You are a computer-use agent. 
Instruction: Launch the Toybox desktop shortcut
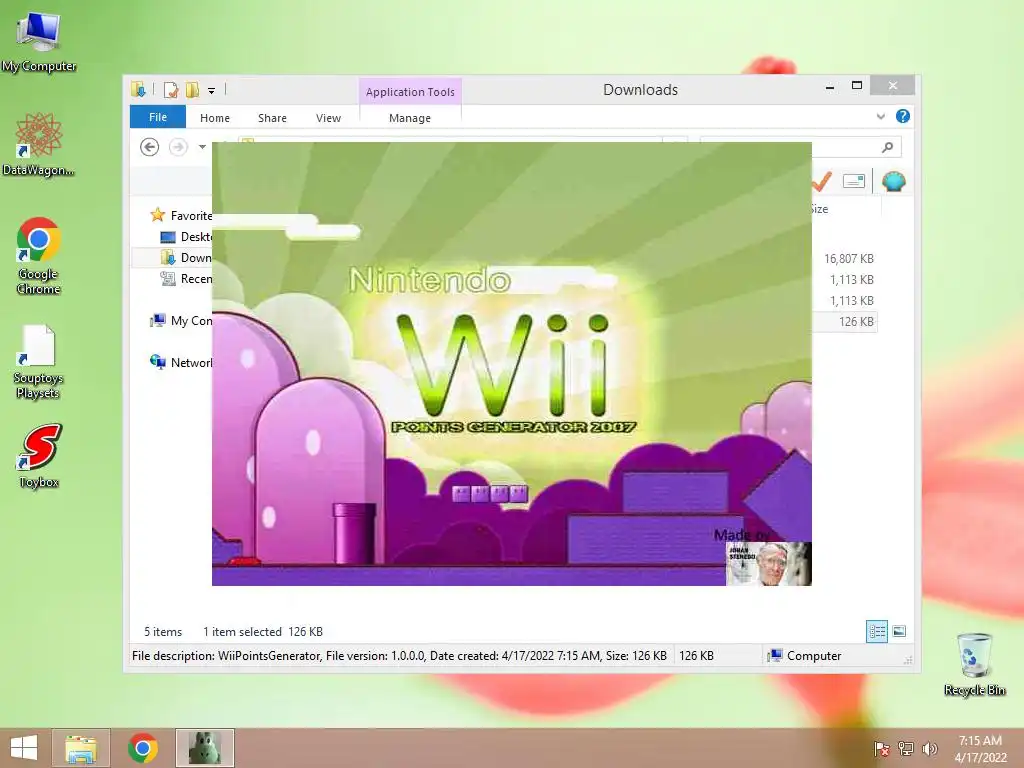click(39, 455)
